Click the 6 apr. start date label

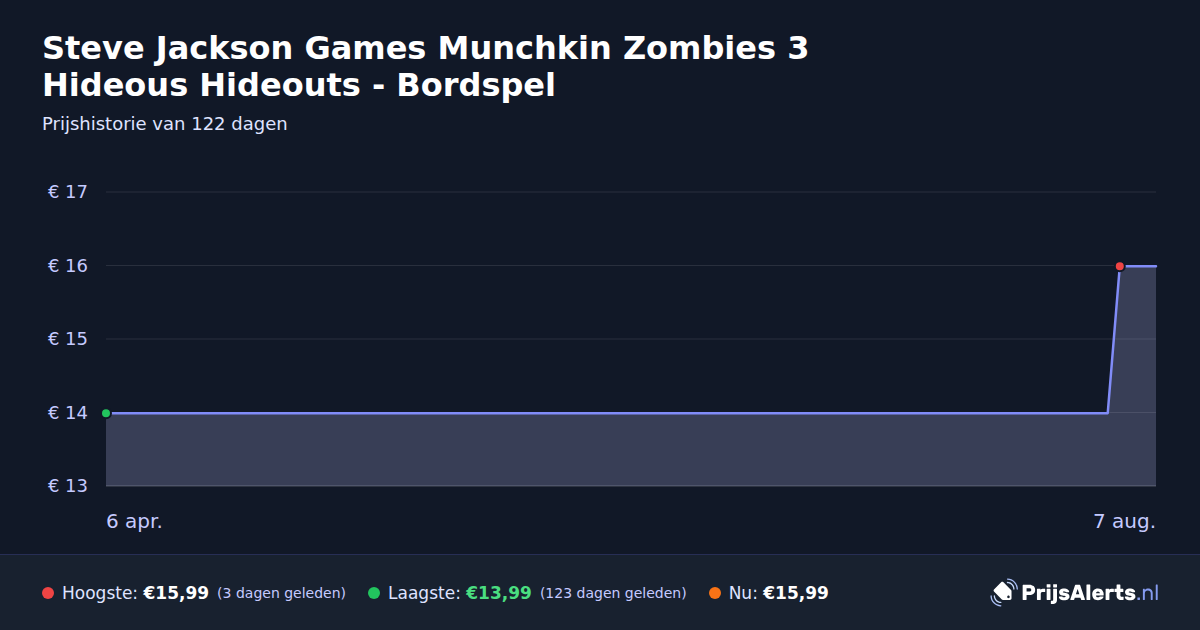134,522
